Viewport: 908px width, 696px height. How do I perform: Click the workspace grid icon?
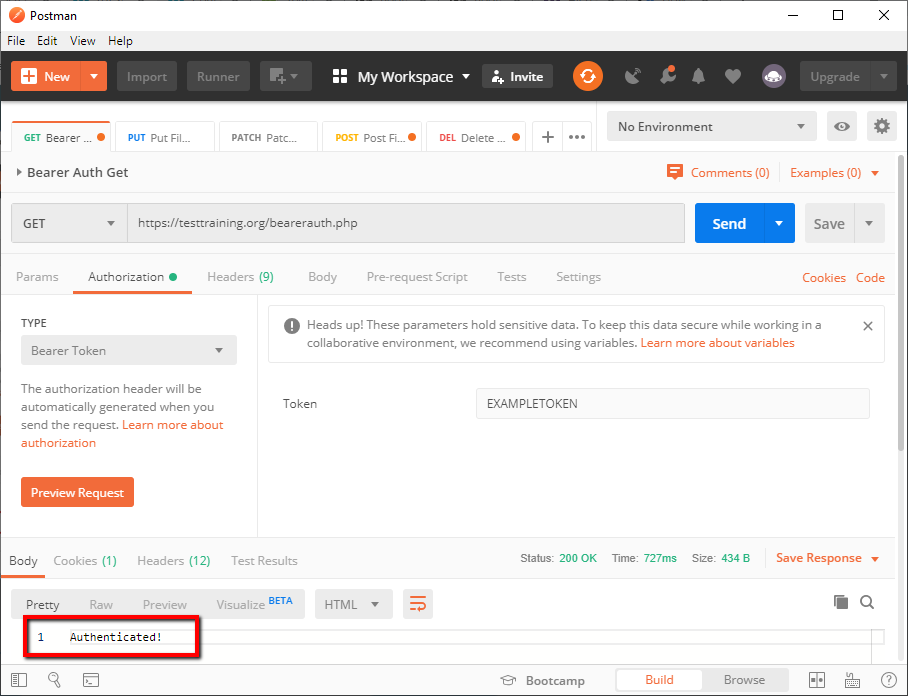[340, 76]
